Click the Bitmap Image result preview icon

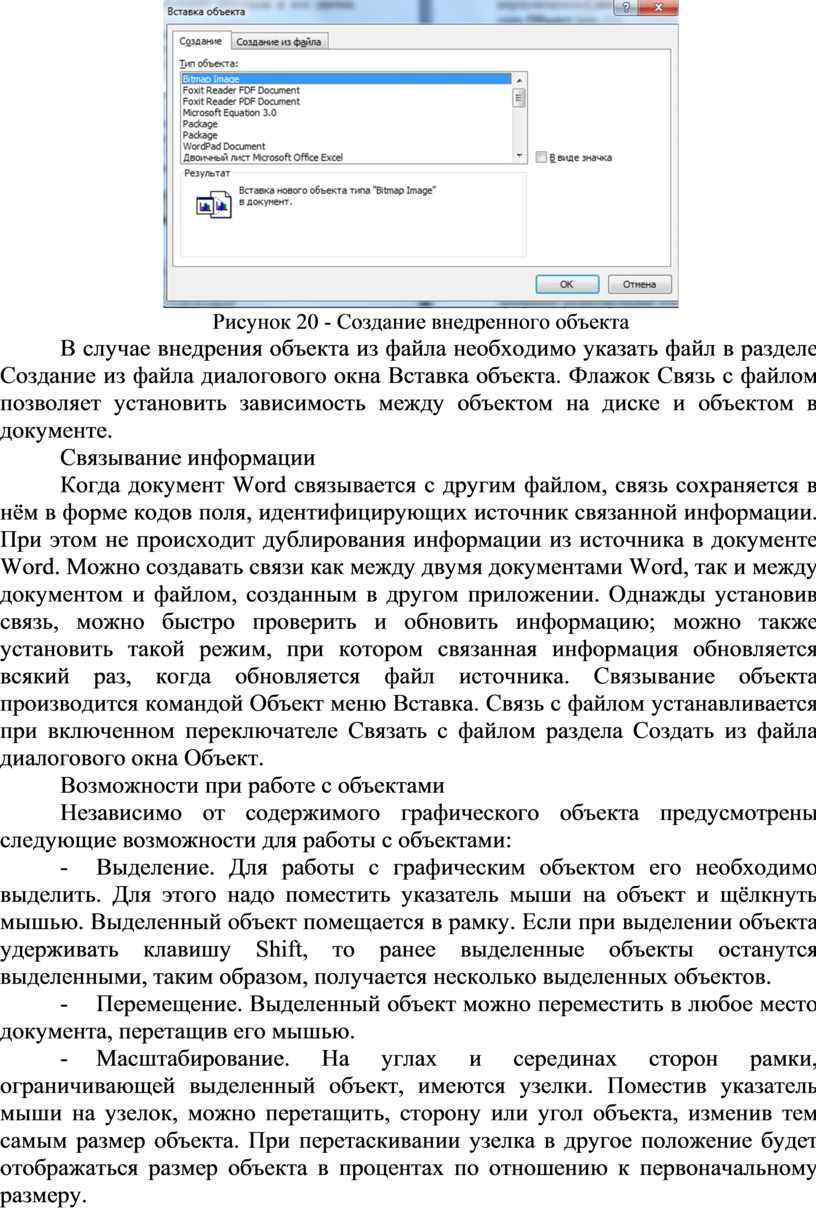coord(214,204)
